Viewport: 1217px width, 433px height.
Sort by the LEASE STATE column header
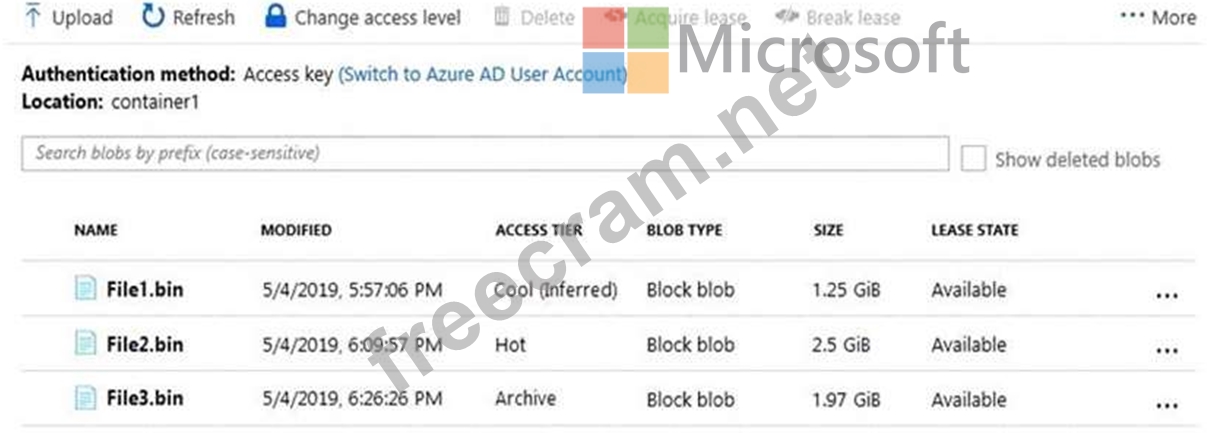click(974, 230)
